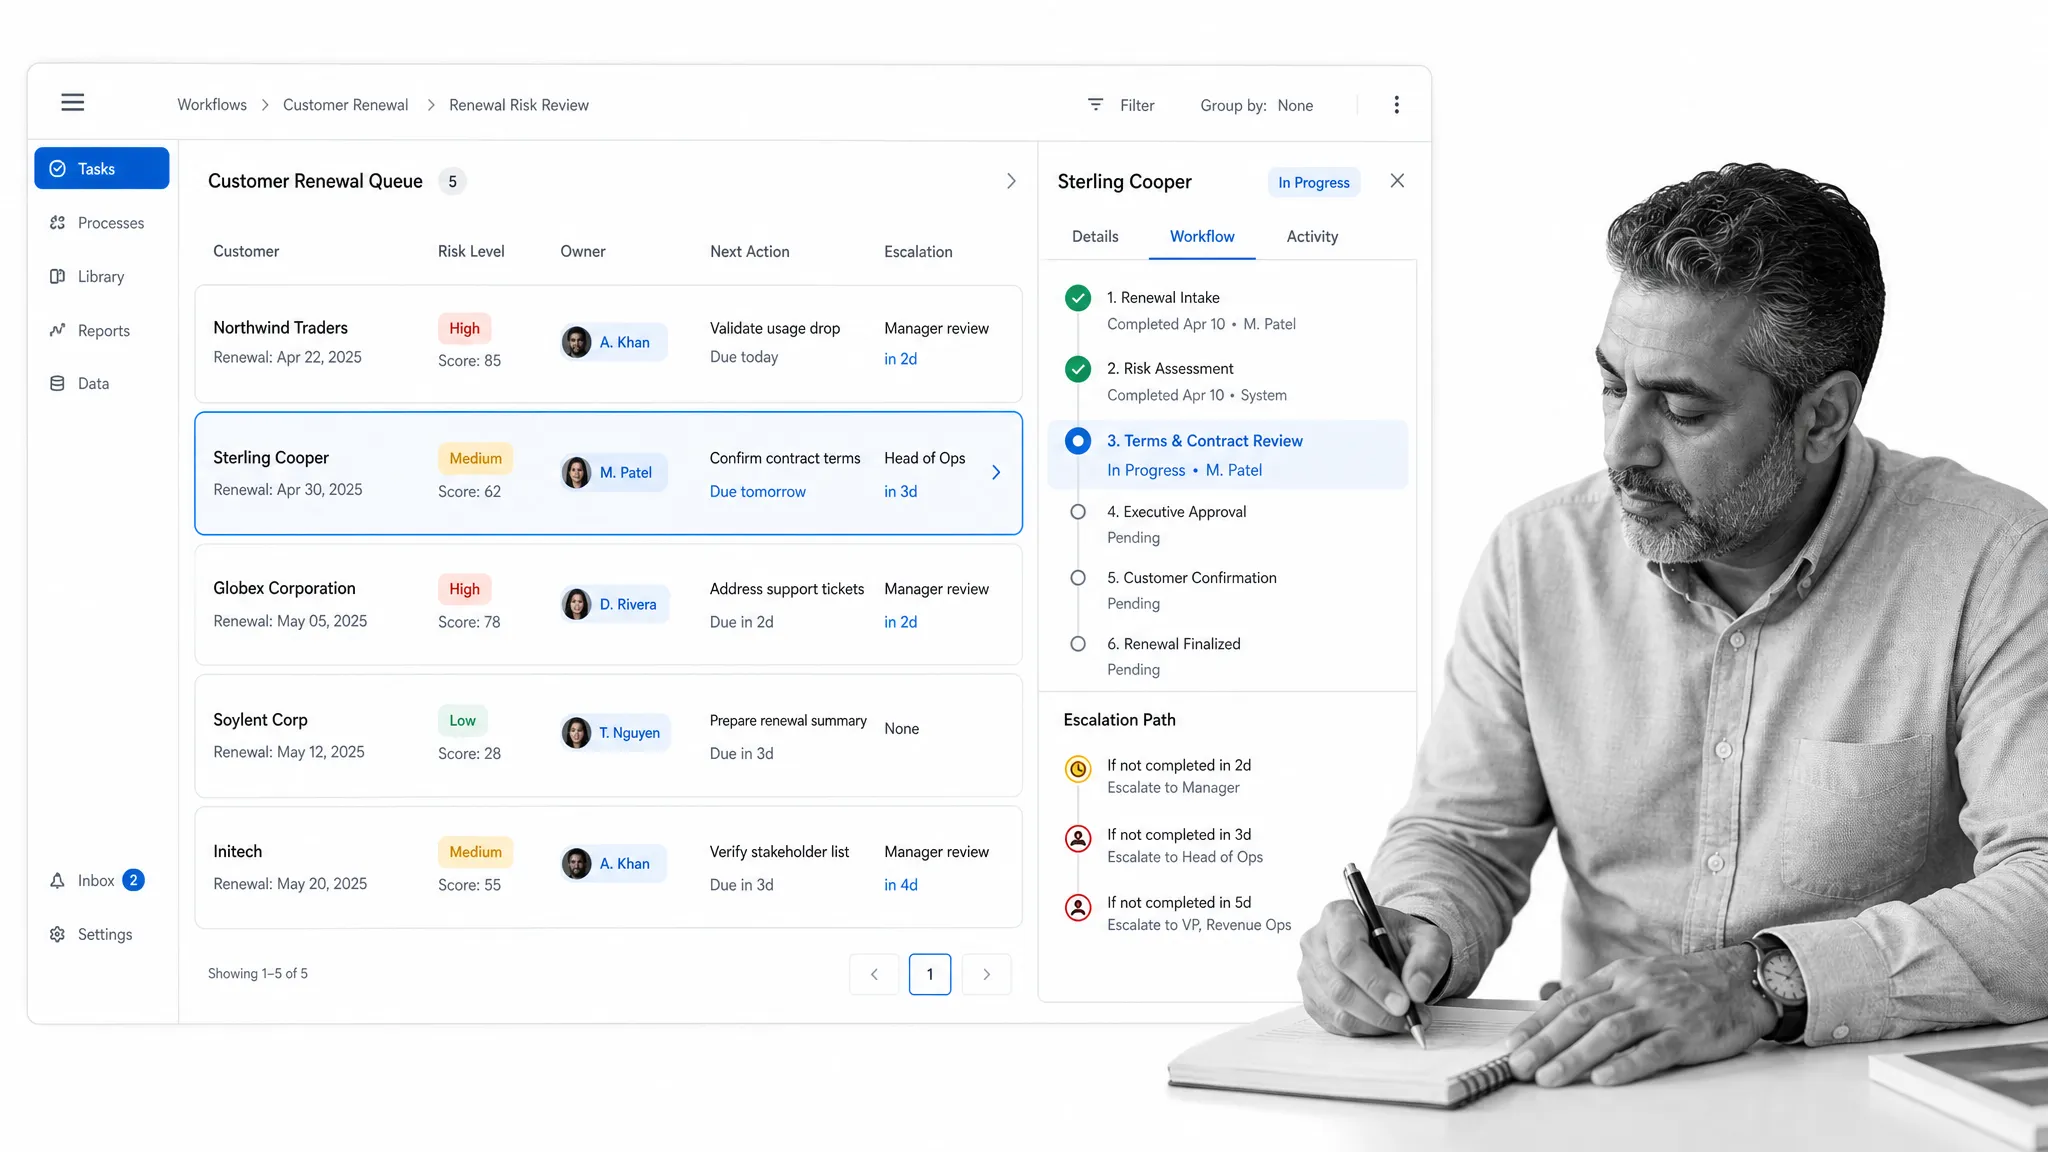2048x1152 pixels.
Task: Go to the next page arrow
Action: [x=986, y=974]
